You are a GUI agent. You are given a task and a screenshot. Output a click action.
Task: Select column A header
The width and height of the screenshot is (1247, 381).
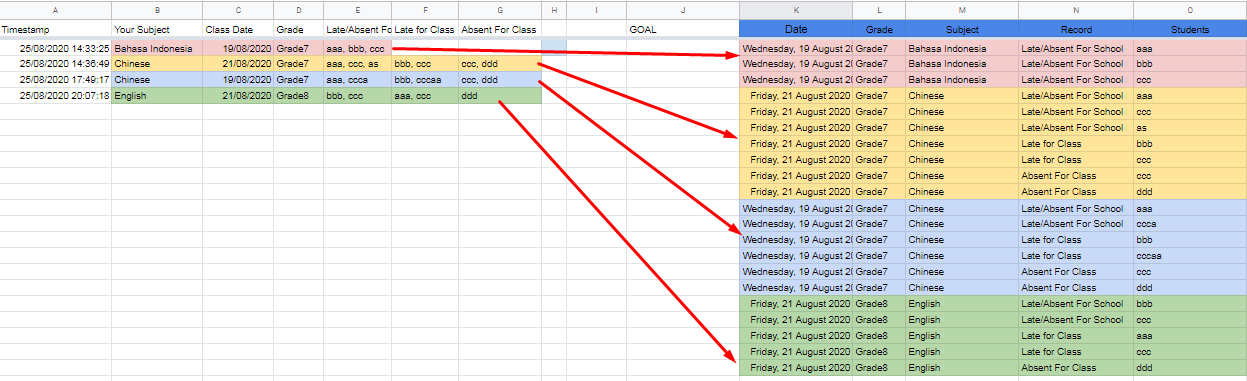click(55, 9)
